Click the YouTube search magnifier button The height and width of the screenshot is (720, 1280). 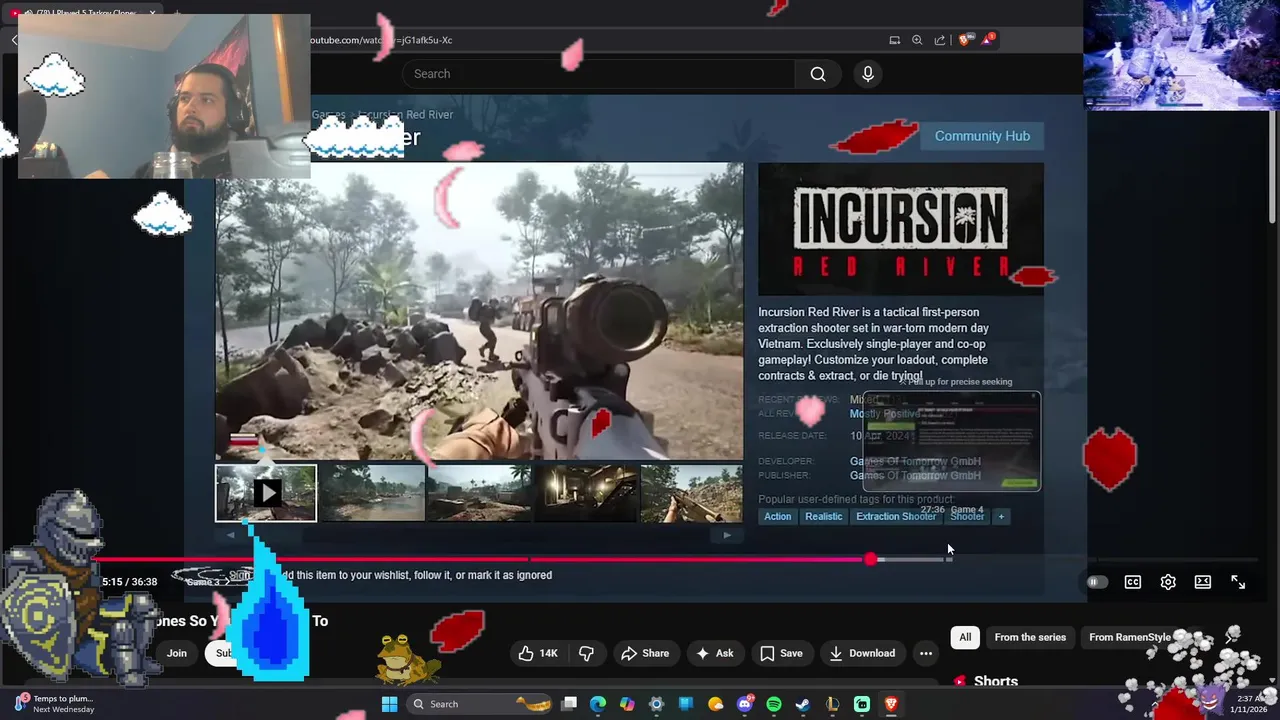pyautogui.click(x=818, y=74)
